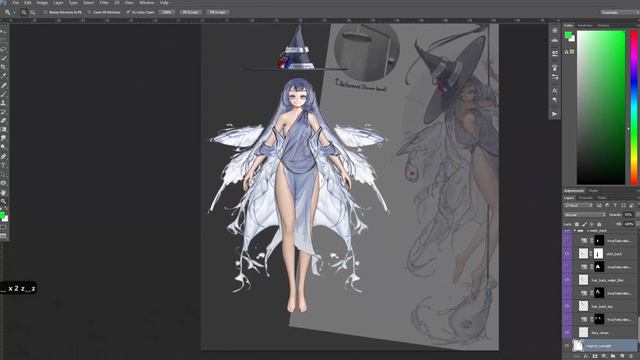Click the layer Opacity value field
The image size is (640, 360).
click(628, 215)
